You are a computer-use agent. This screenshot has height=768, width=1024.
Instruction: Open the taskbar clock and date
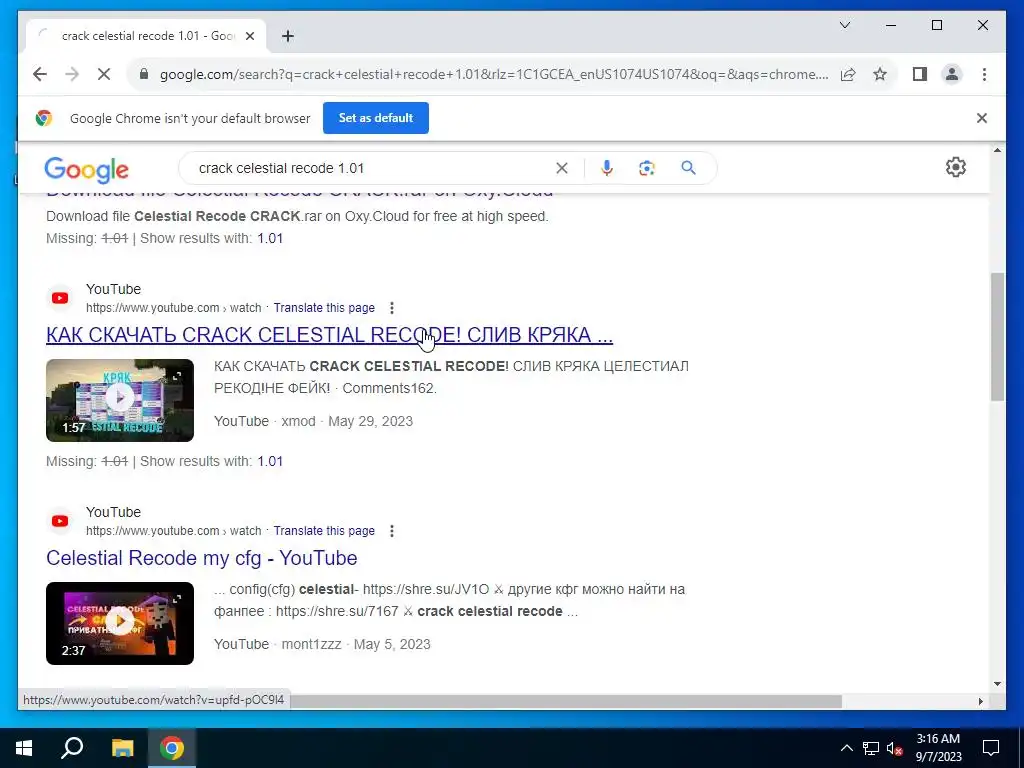938,748
